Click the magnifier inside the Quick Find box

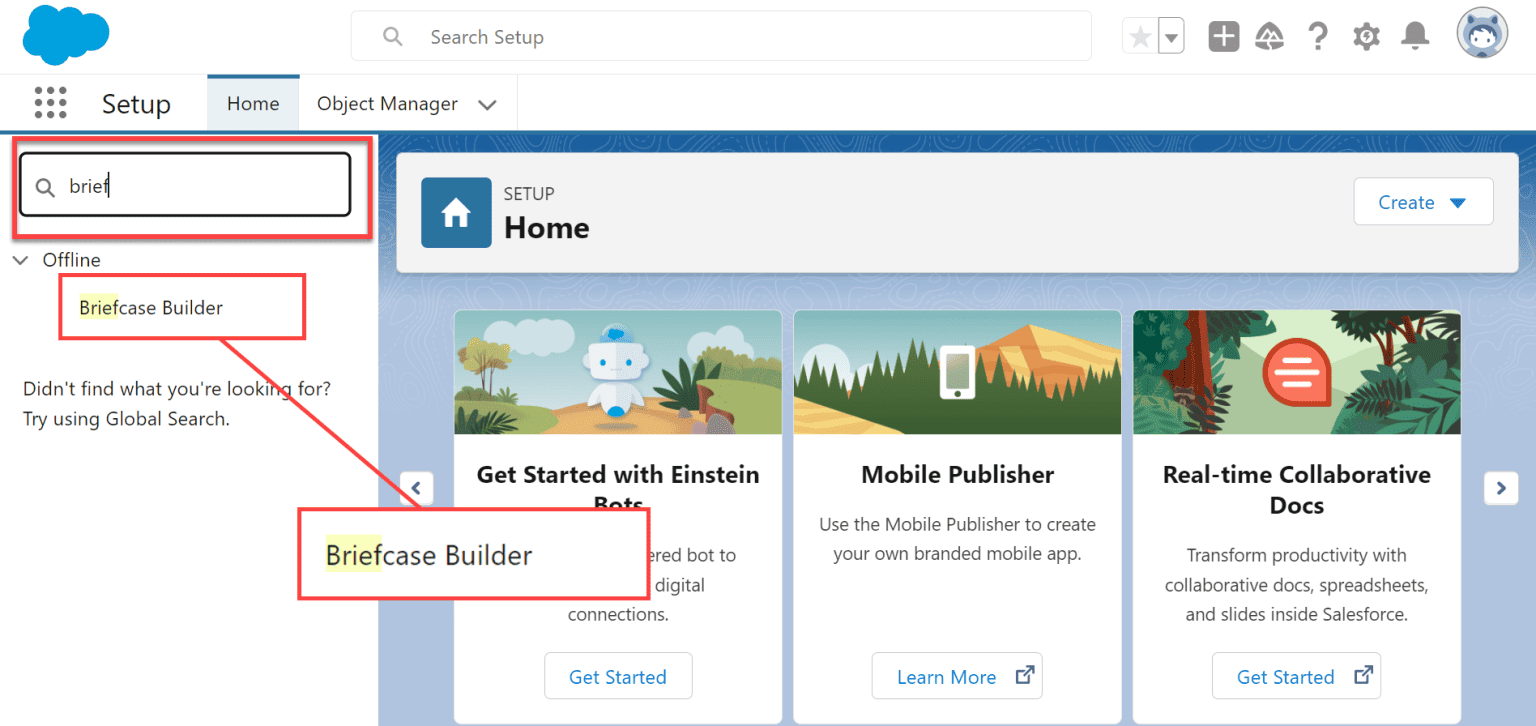pyautogui.click(x=44, y=185)
